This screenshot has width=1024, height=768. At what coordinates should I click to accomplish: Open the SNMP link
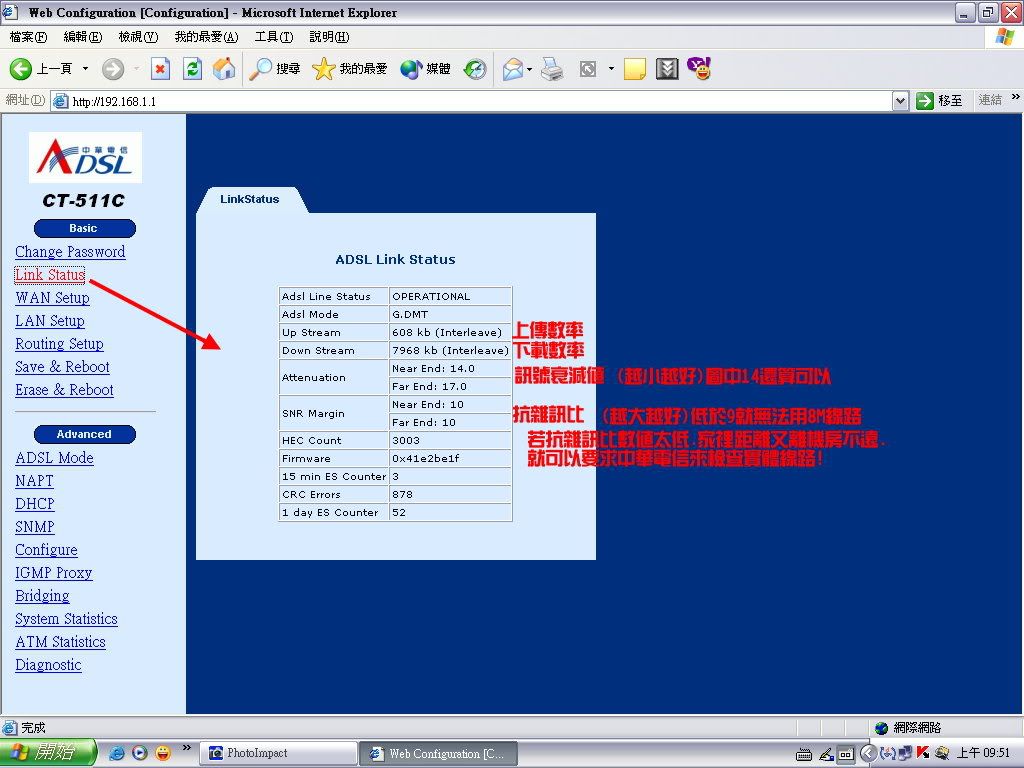[35, 526]
